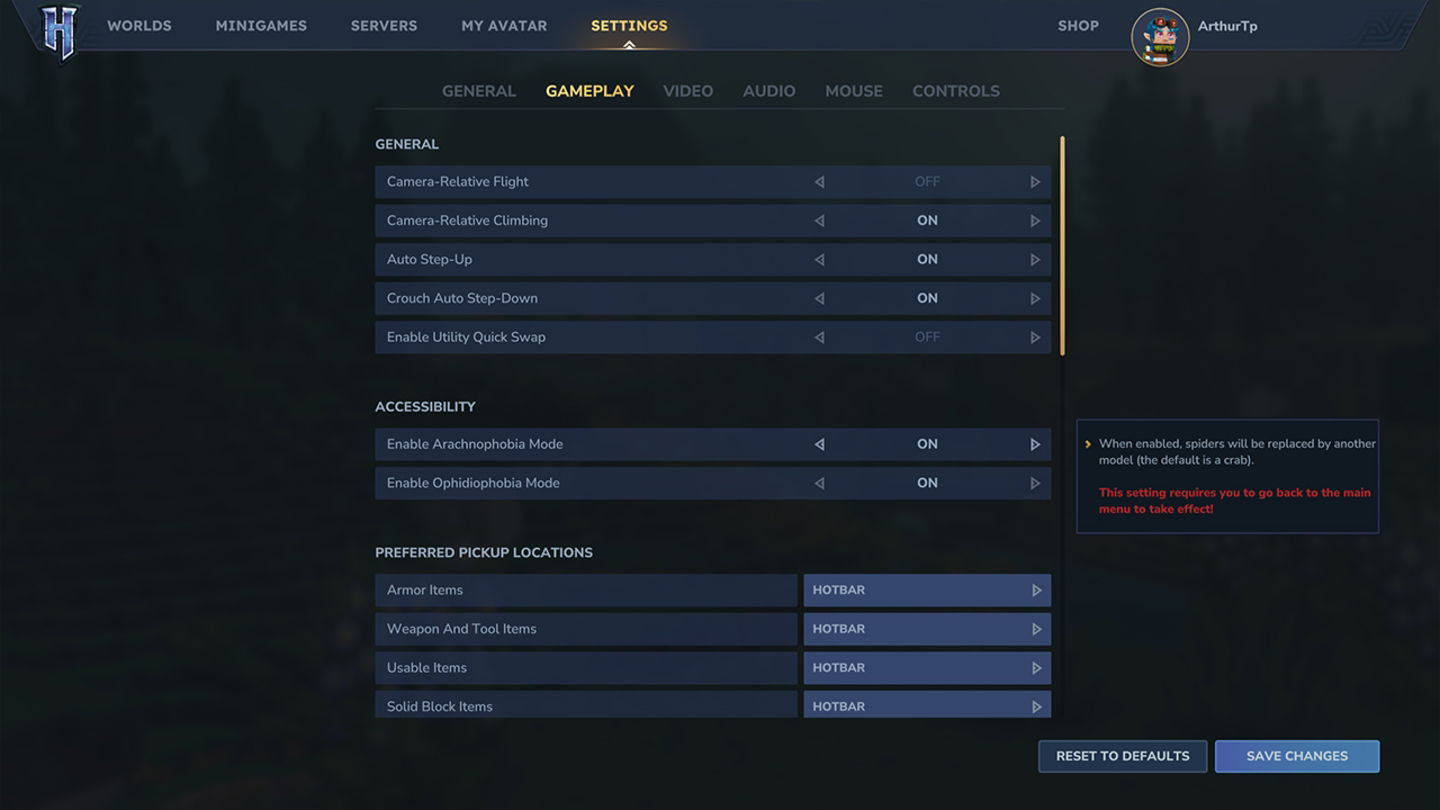The width and height of the screenshot is (1440, 810).
Task: Toggle Enable Utility Quick Swap OFF value
Action: click(x=927, y=337)
